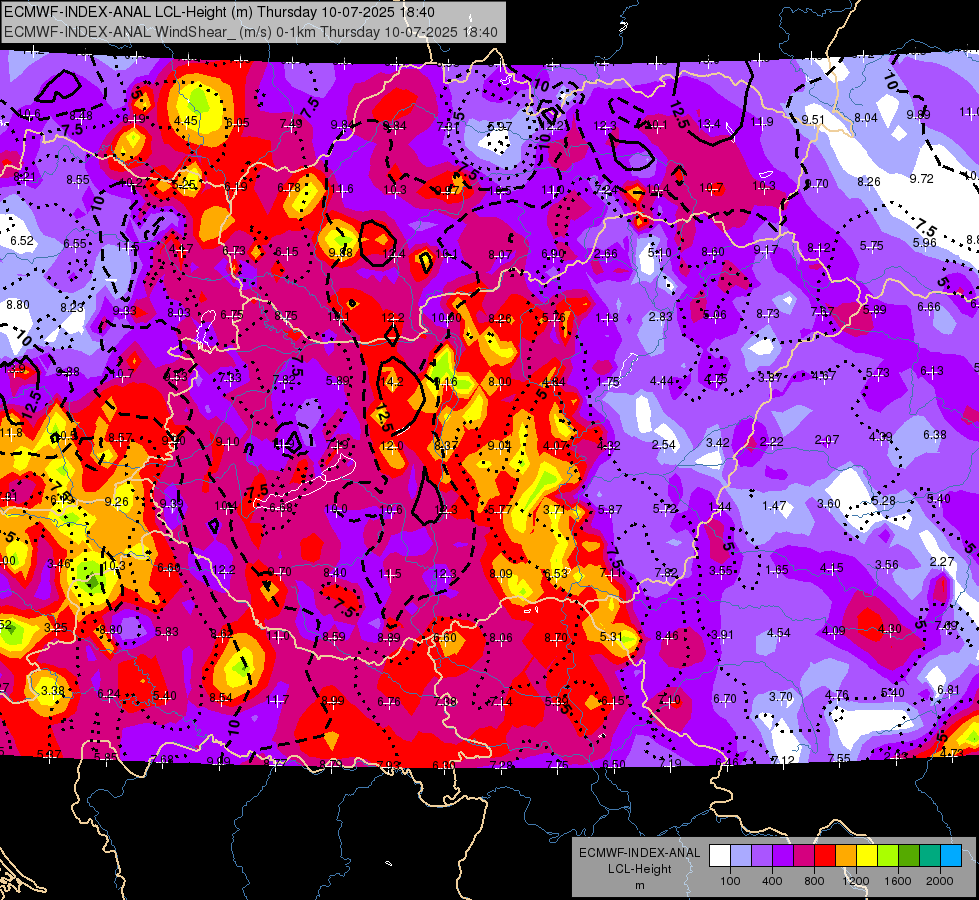This screenshot has width=979, height=900.
Task: Click the medium purple legend swatch left of 400
Action: click(x=762, y=855)
